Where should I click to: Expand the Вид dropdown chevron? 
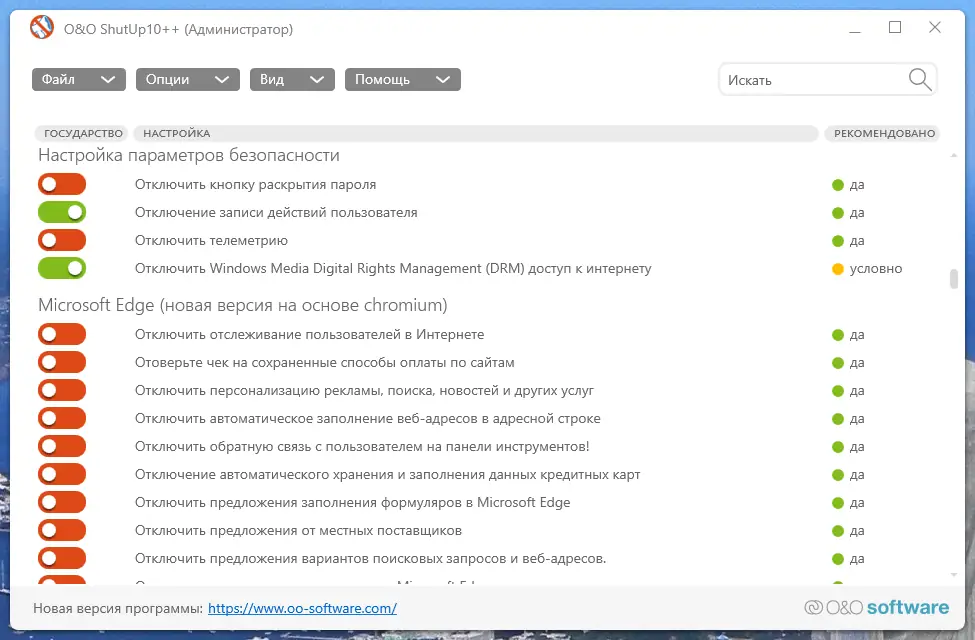click(318, 79)
